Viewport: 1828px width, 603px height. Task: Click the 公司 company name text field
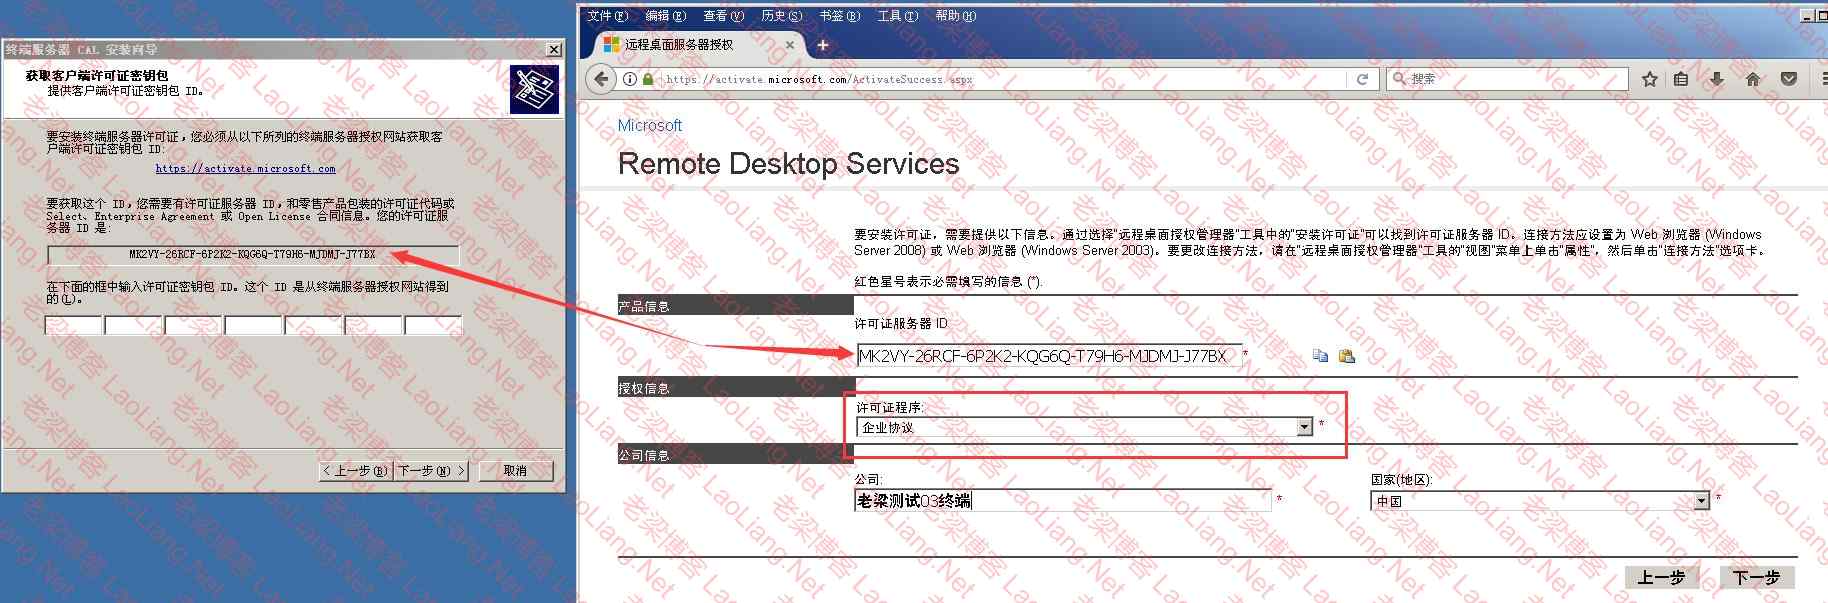pyautogui.click(x=1062, y=501)
